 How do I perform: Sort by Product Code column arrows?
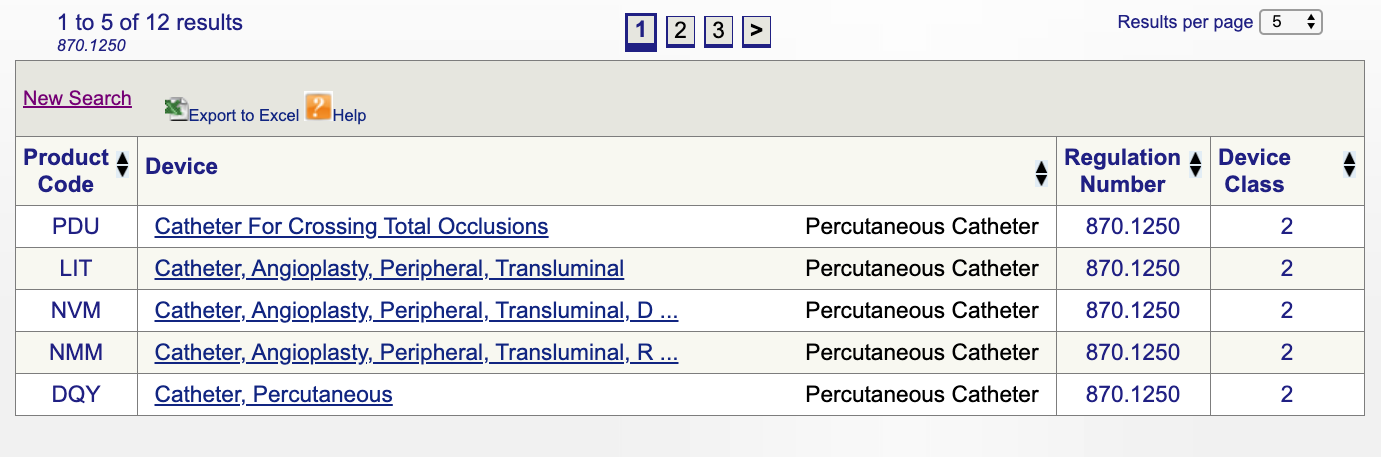pos(122,165)
